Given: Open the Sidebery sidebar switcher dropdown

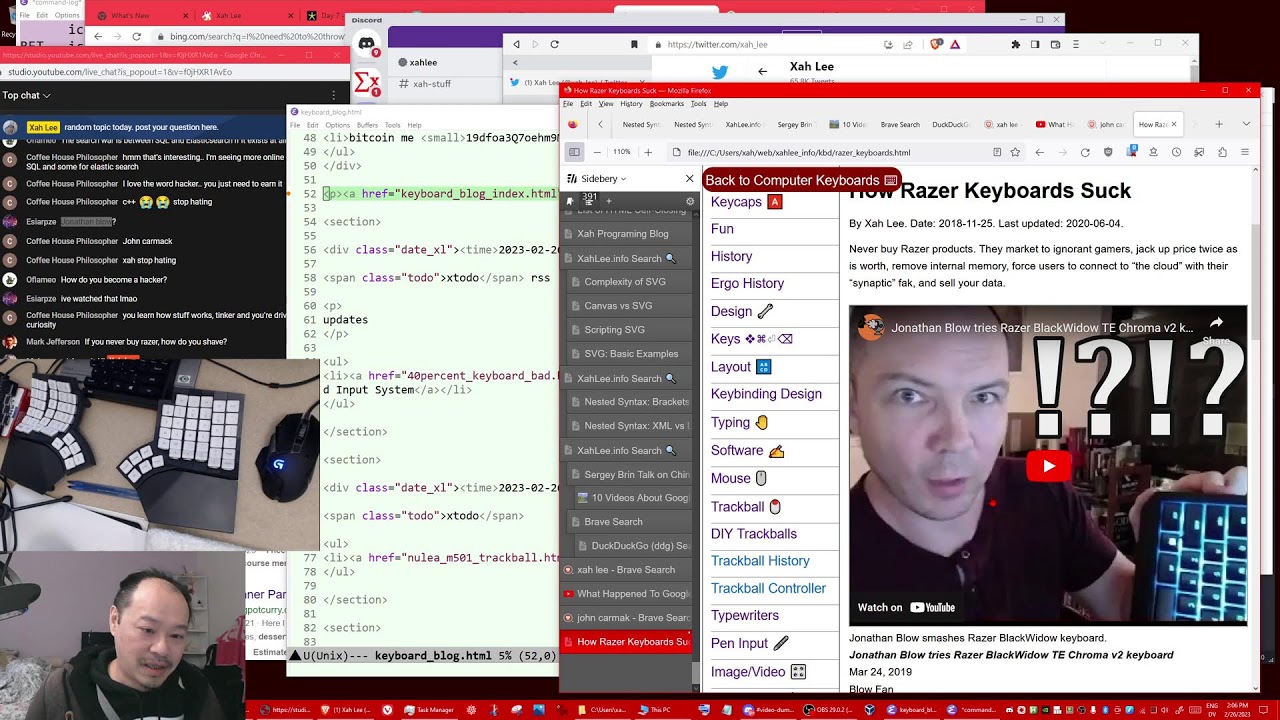Looking at the screenshot, I should pyautogui.click(x=603, y=178).
